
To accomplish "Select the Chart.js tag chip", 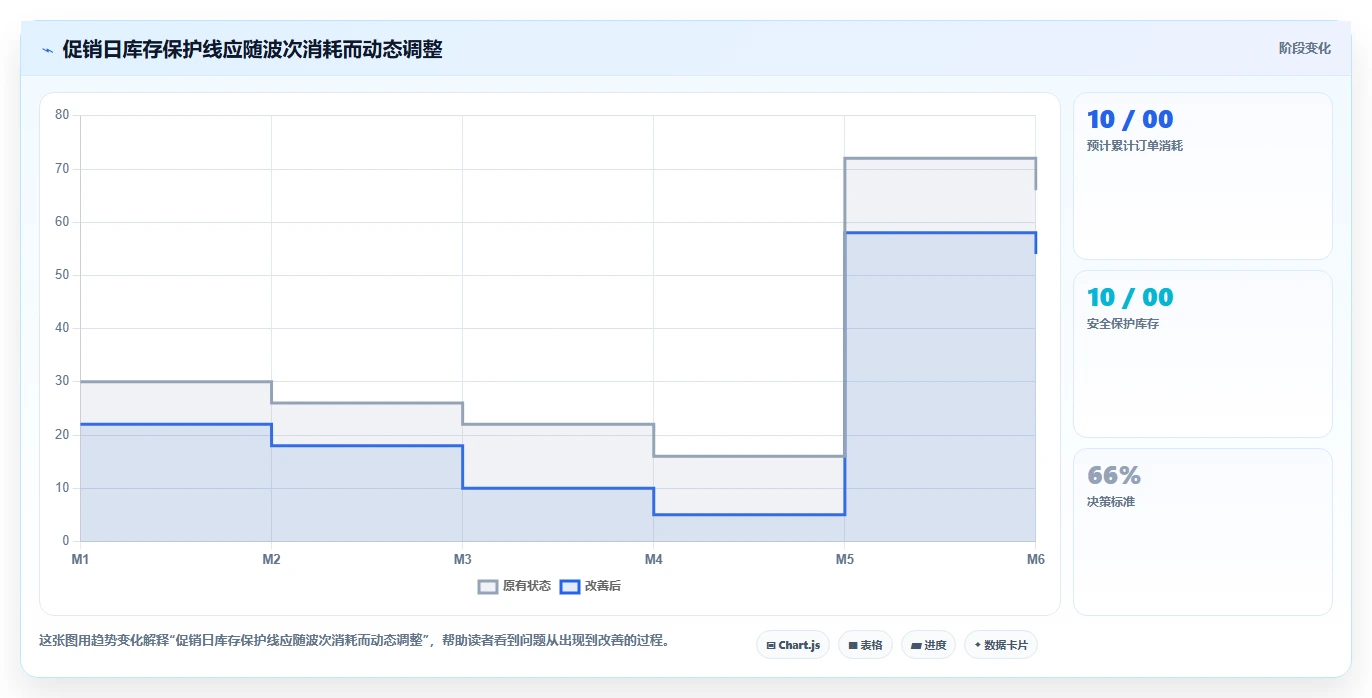I will point(793,645).
